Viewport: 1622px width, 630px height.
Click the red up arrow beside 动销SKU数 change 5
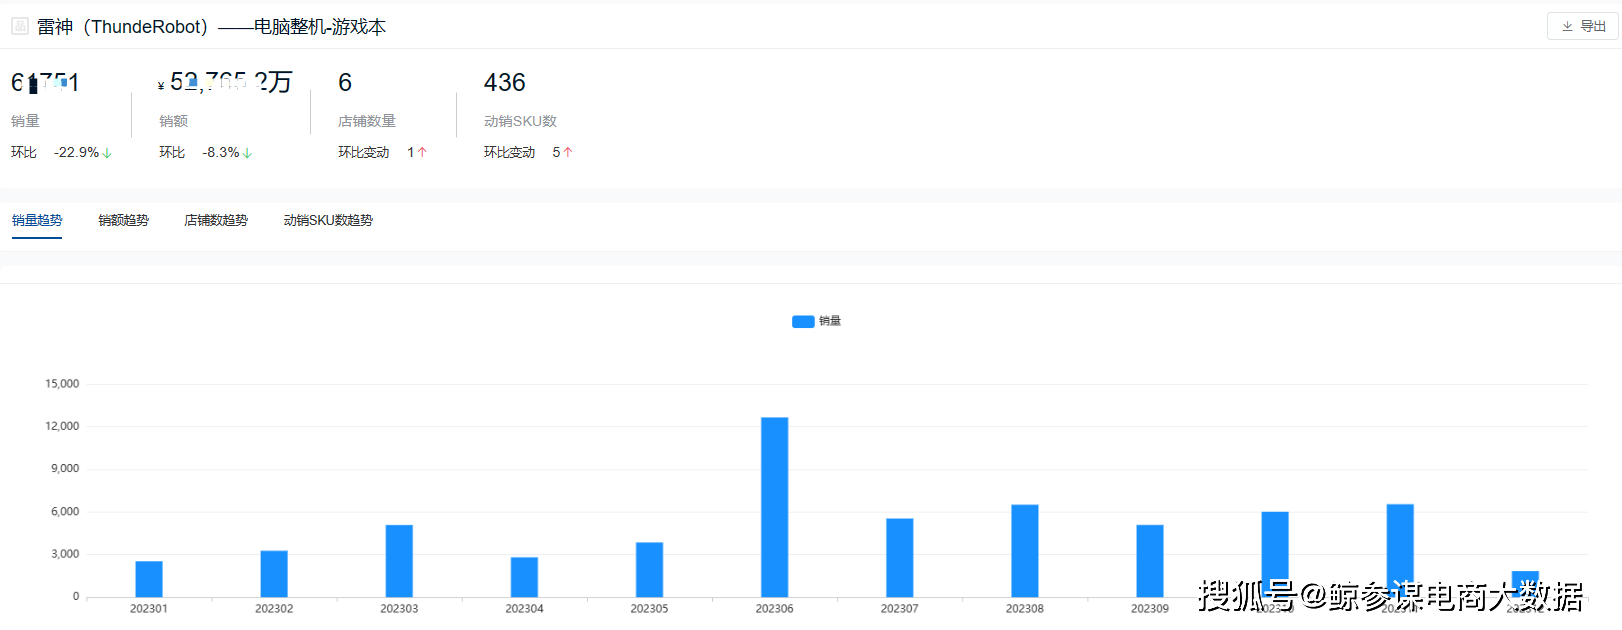568,153
